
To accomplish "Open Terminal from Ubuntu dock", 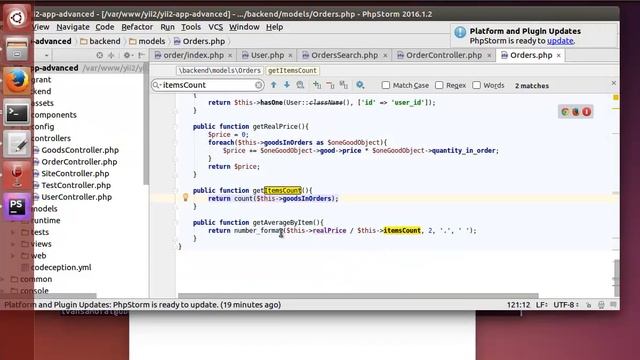I will coord(17,113).
